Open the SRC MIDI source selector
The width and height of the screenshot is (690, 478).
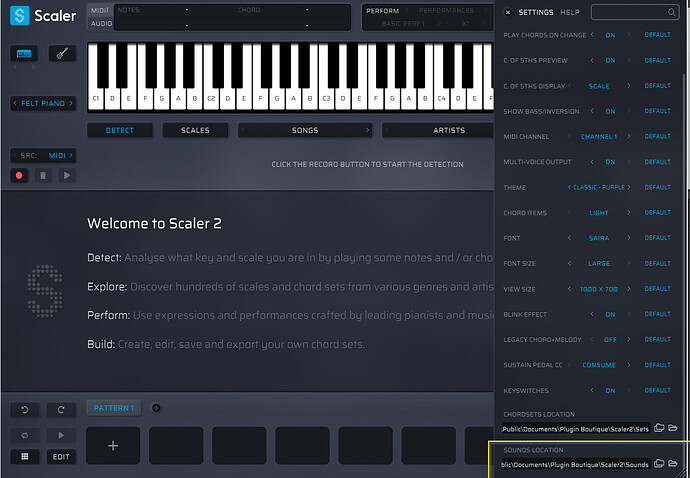tap(43, 155)
